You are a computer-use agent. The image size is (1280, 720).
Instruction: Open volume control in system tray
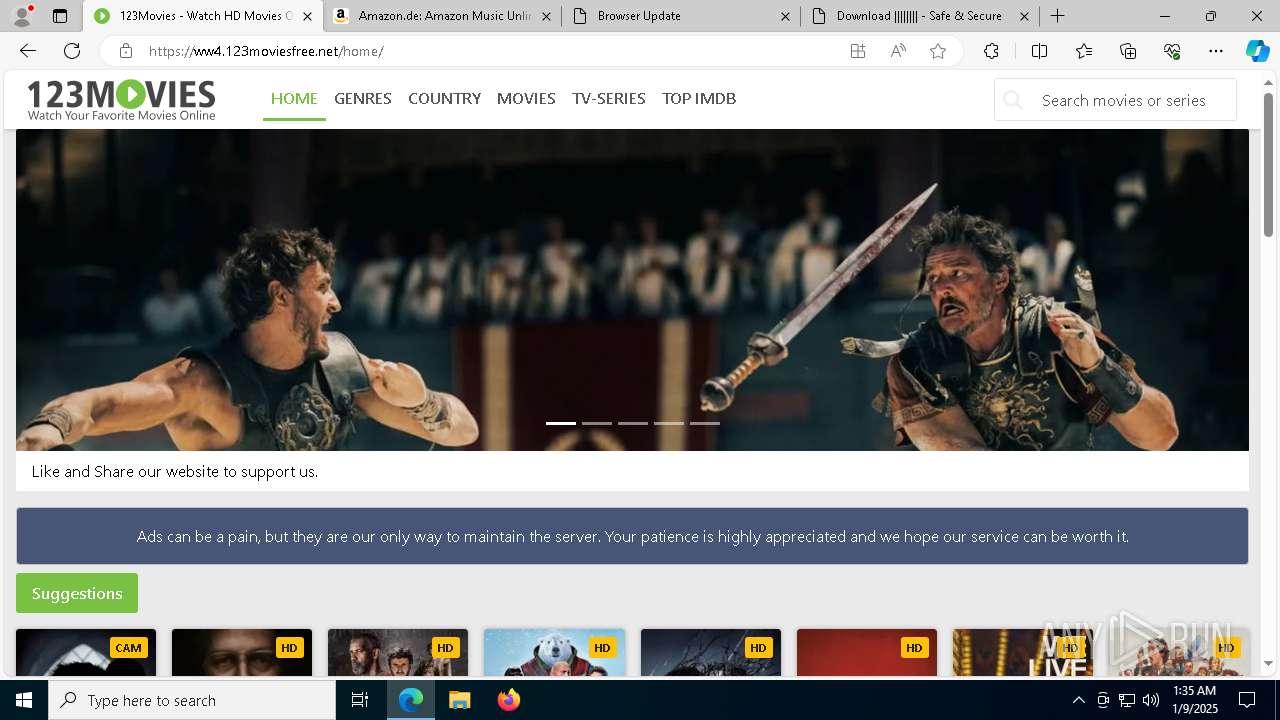pyautogui.click(x=1151, y=700)
